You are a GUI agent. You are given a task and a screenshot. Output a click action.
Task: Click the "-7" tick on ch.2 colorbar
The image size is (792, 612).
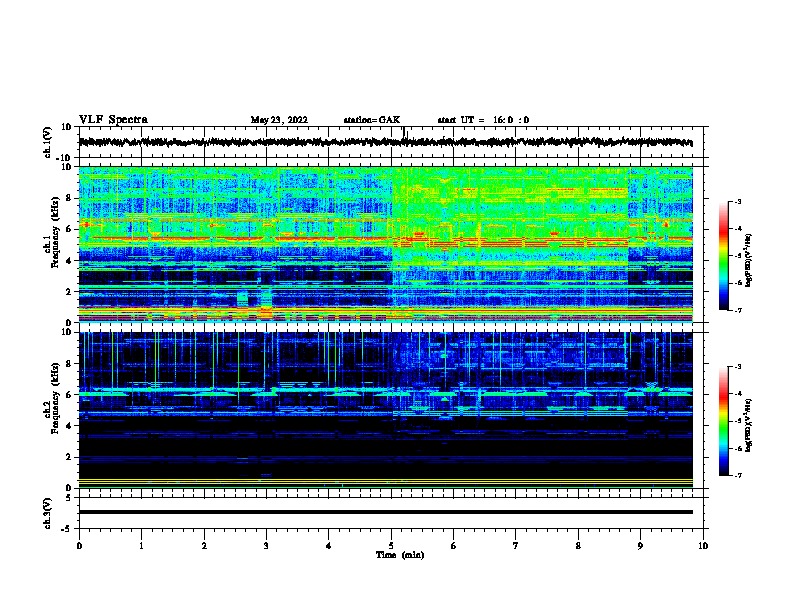coord(738,476)
